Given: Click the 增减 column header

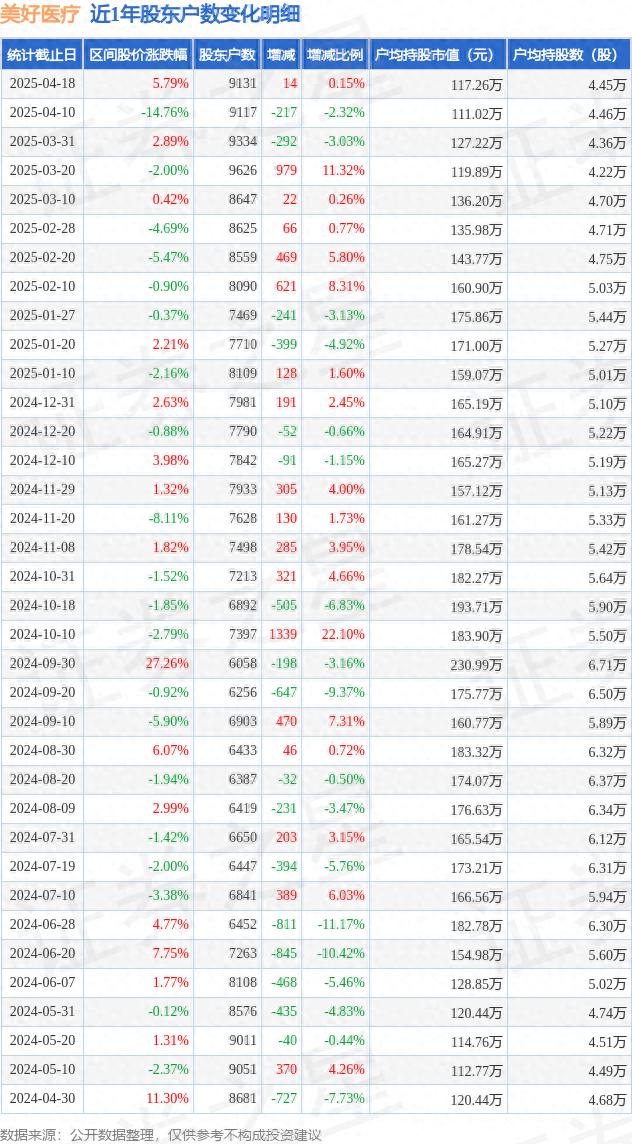Looking at the screenshot, I should [x=281, y=55].
